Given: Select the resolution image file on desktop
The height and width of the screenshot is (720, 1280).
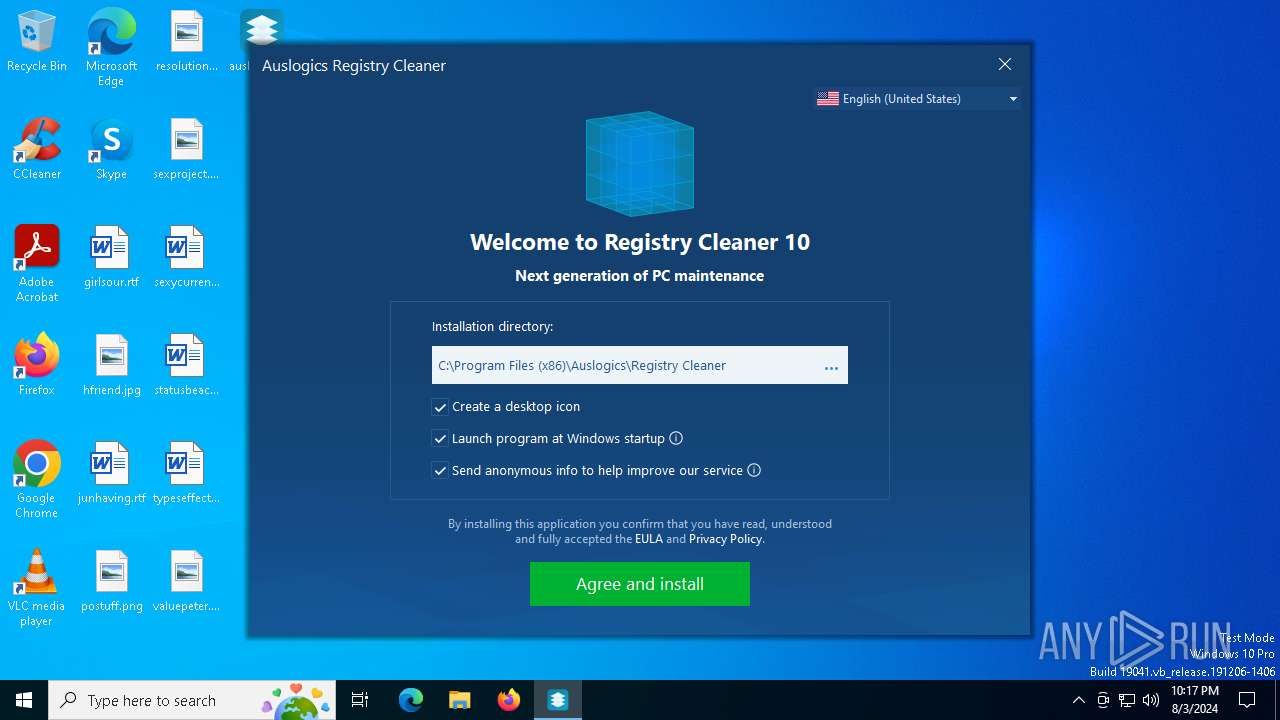Looking at the screenshot, I should coord(186,42).
